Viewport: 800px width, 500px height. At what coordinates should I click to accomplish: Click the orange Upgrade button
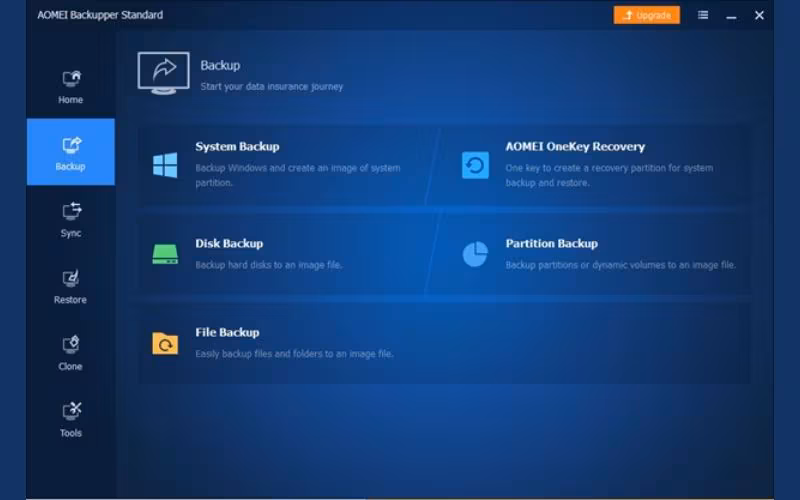point(646,15)
